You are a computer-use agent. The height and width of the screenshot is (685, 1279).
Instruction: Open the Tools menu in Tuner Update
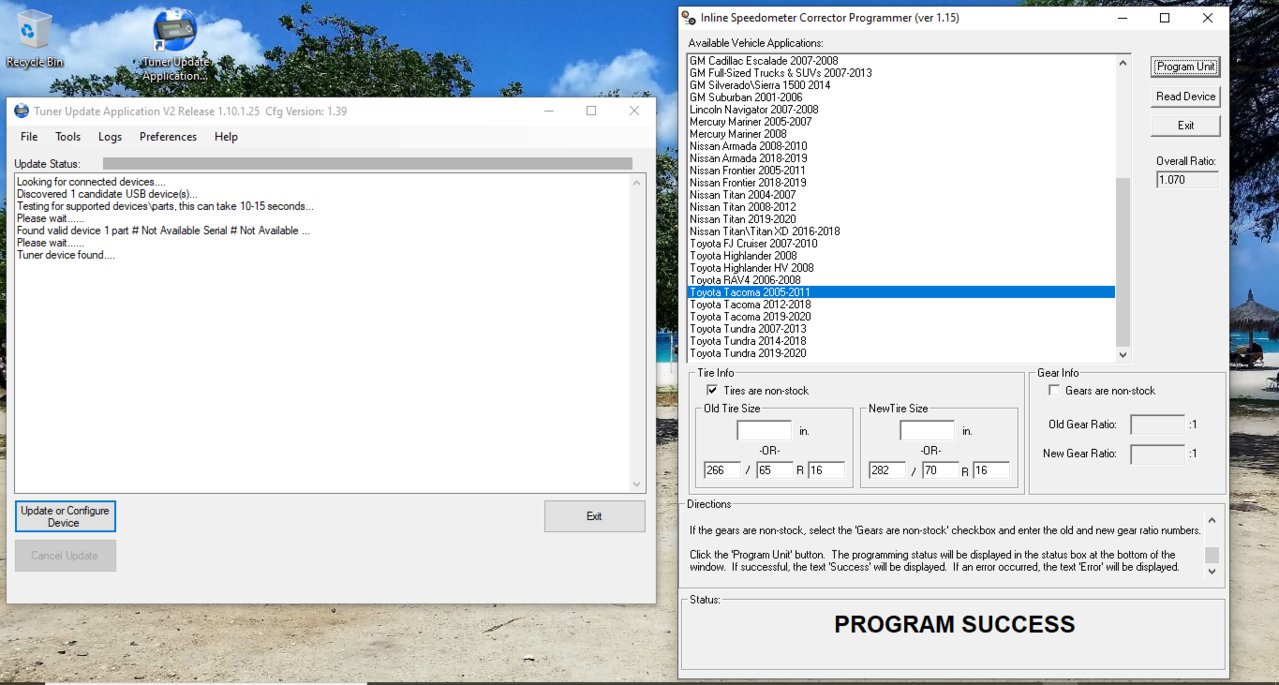point(68,137)
